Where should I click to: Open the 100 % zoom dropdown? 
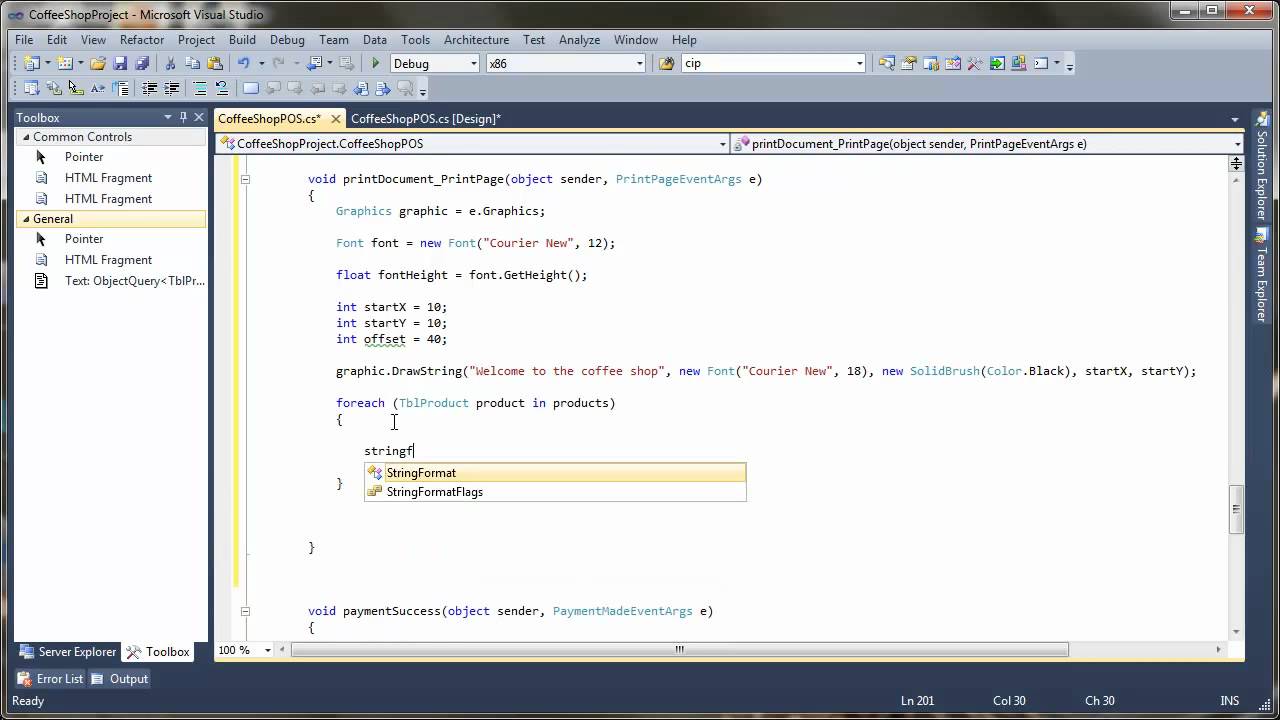tap(268, 650)
